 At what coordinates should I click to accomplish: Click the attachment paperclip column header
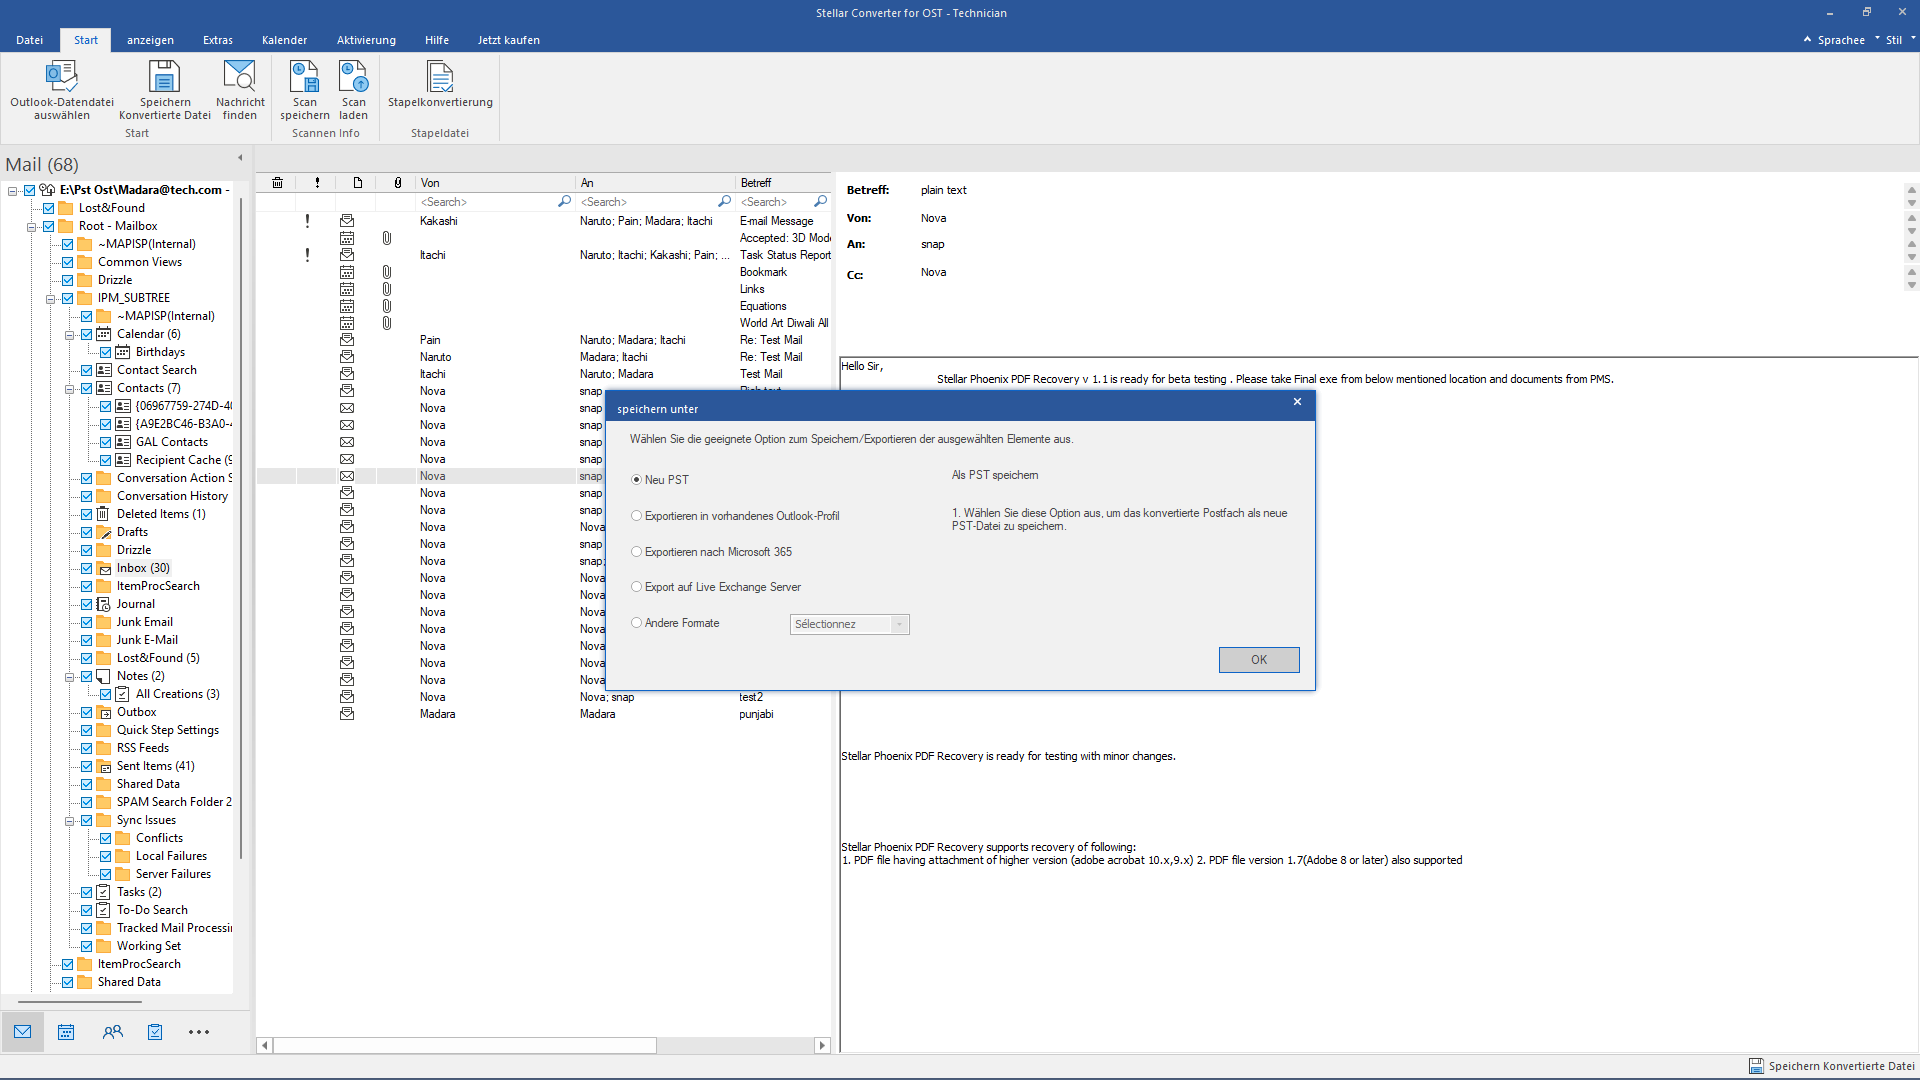(397, 183)
